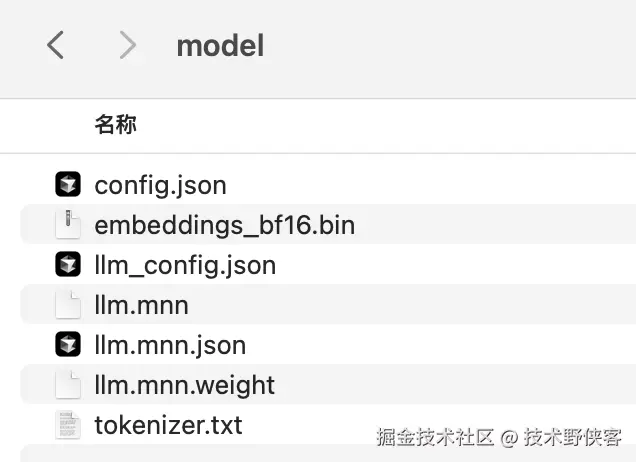The width and height of the screenshot is (636, 462).
Task: Click the 掘金技术社区 watermark text
Action: coord(436,437)
